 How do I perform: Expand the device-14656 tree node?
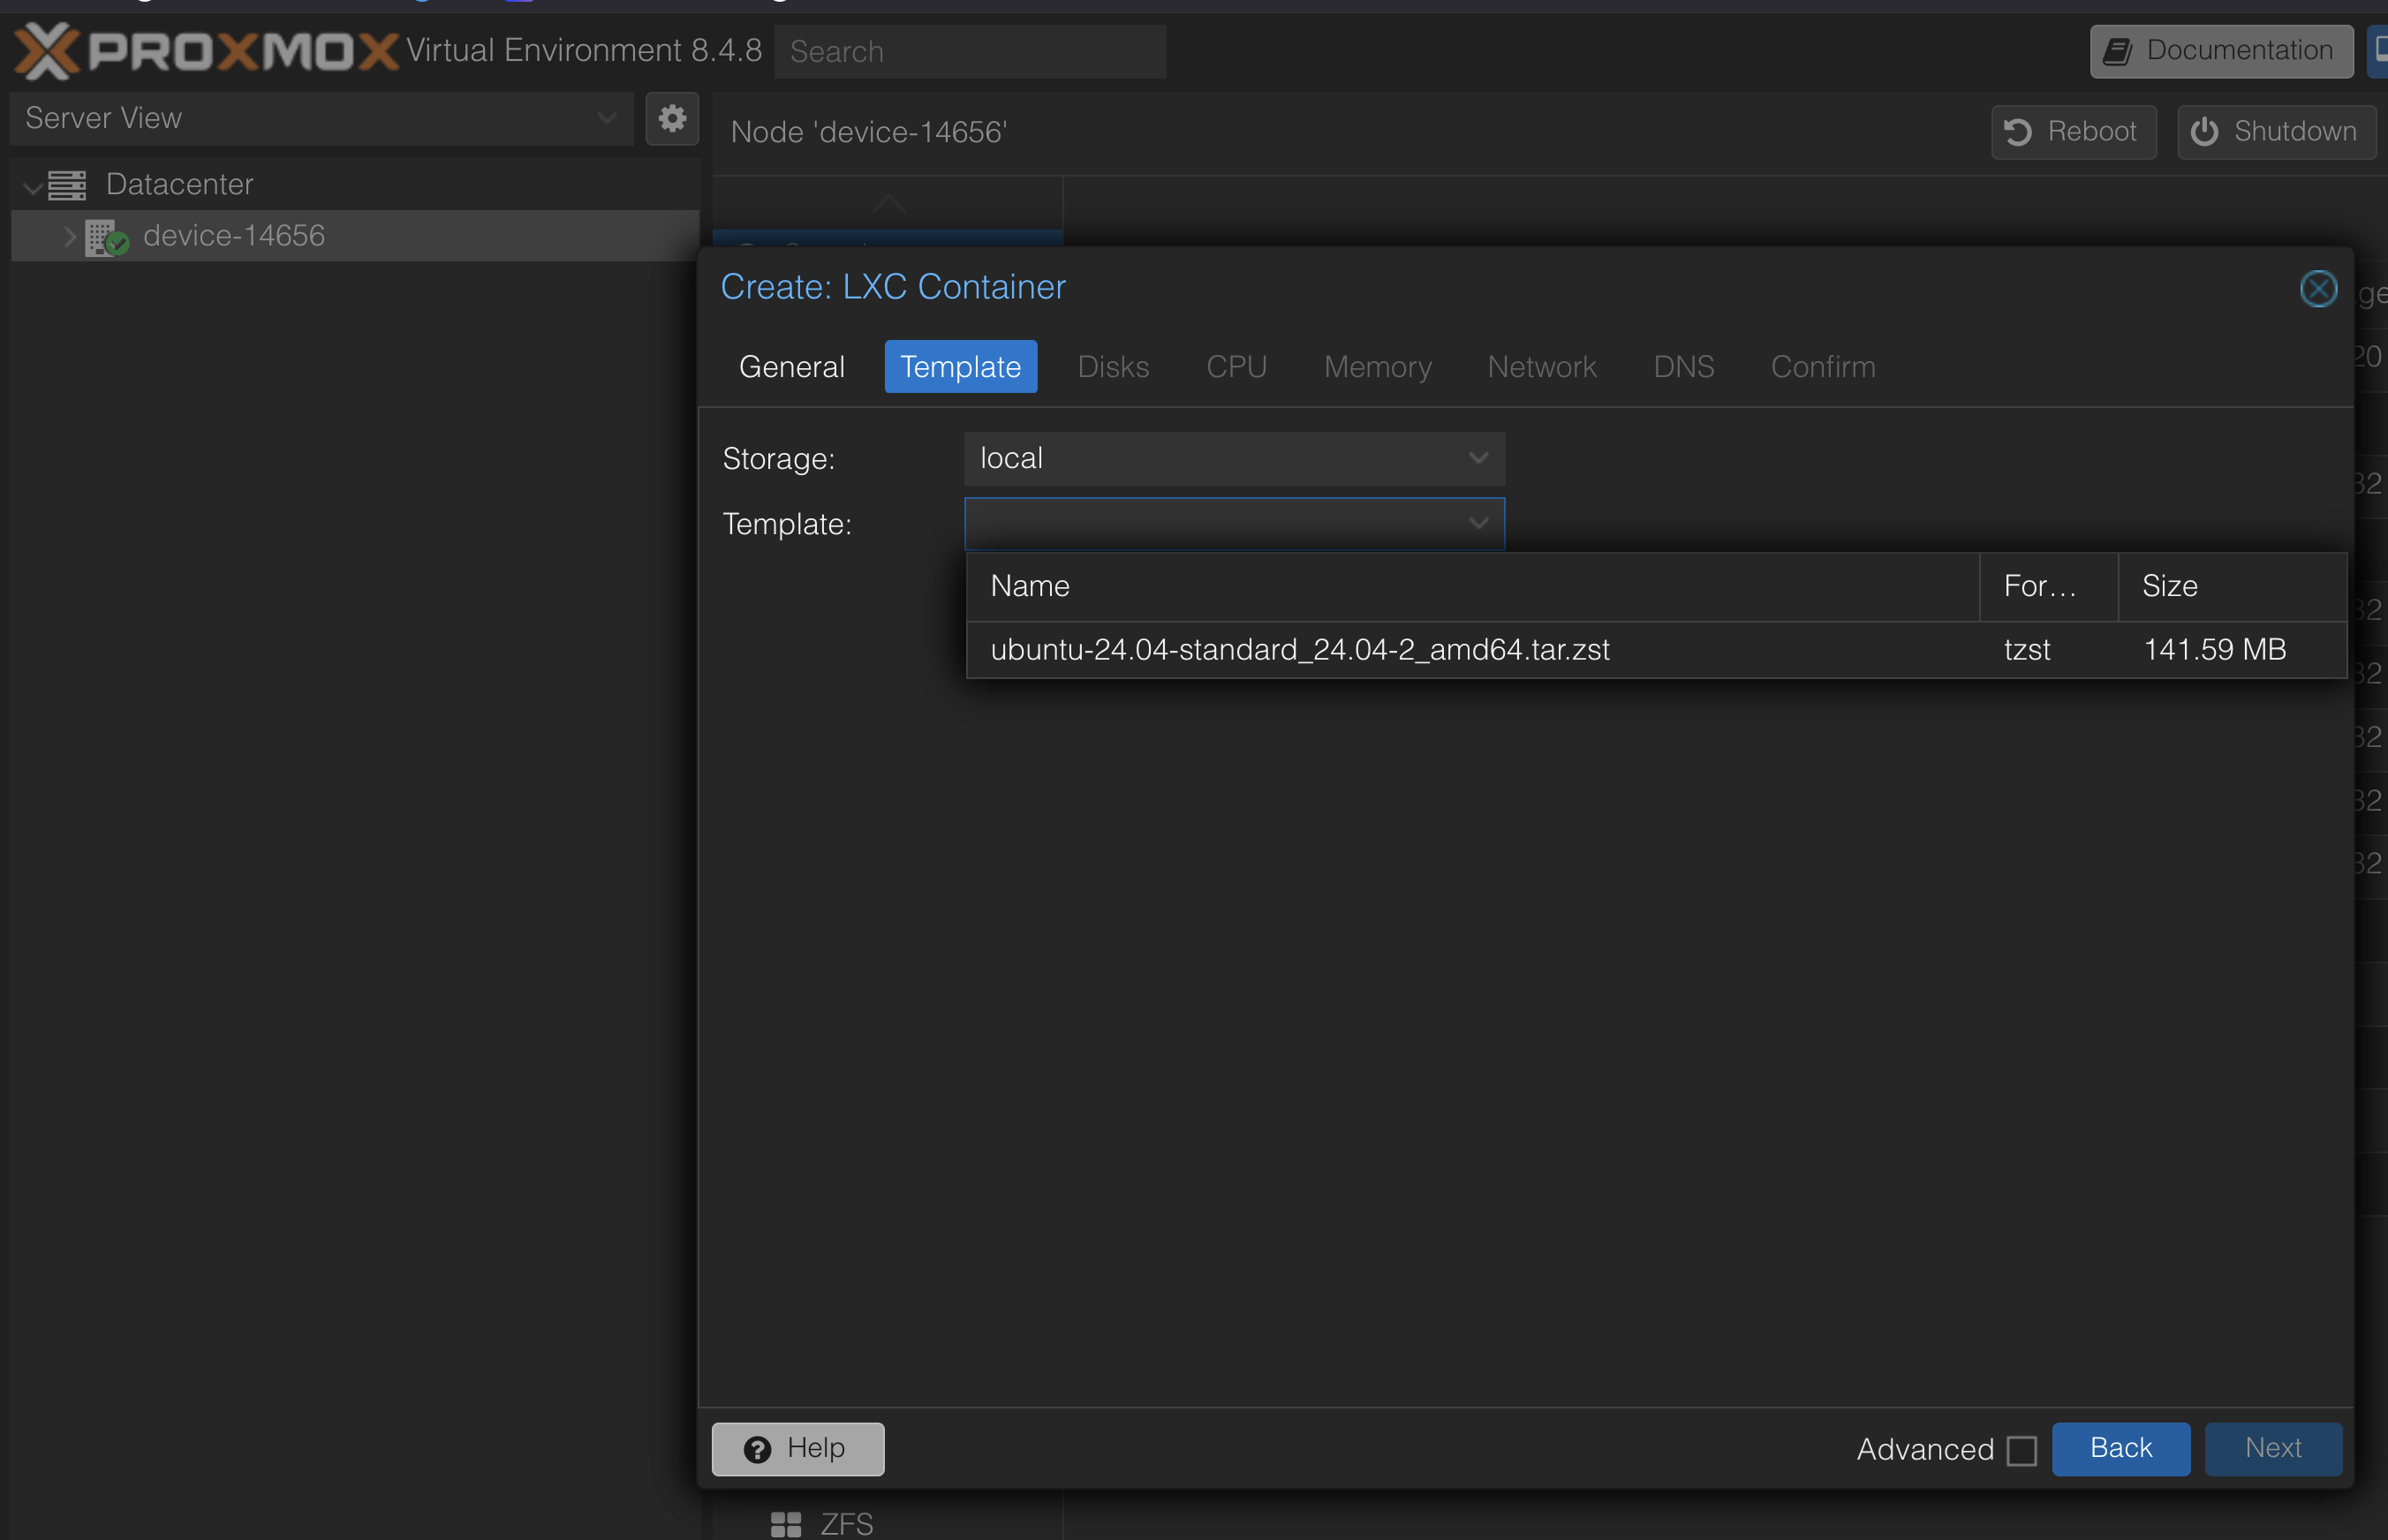coord(69,237)
